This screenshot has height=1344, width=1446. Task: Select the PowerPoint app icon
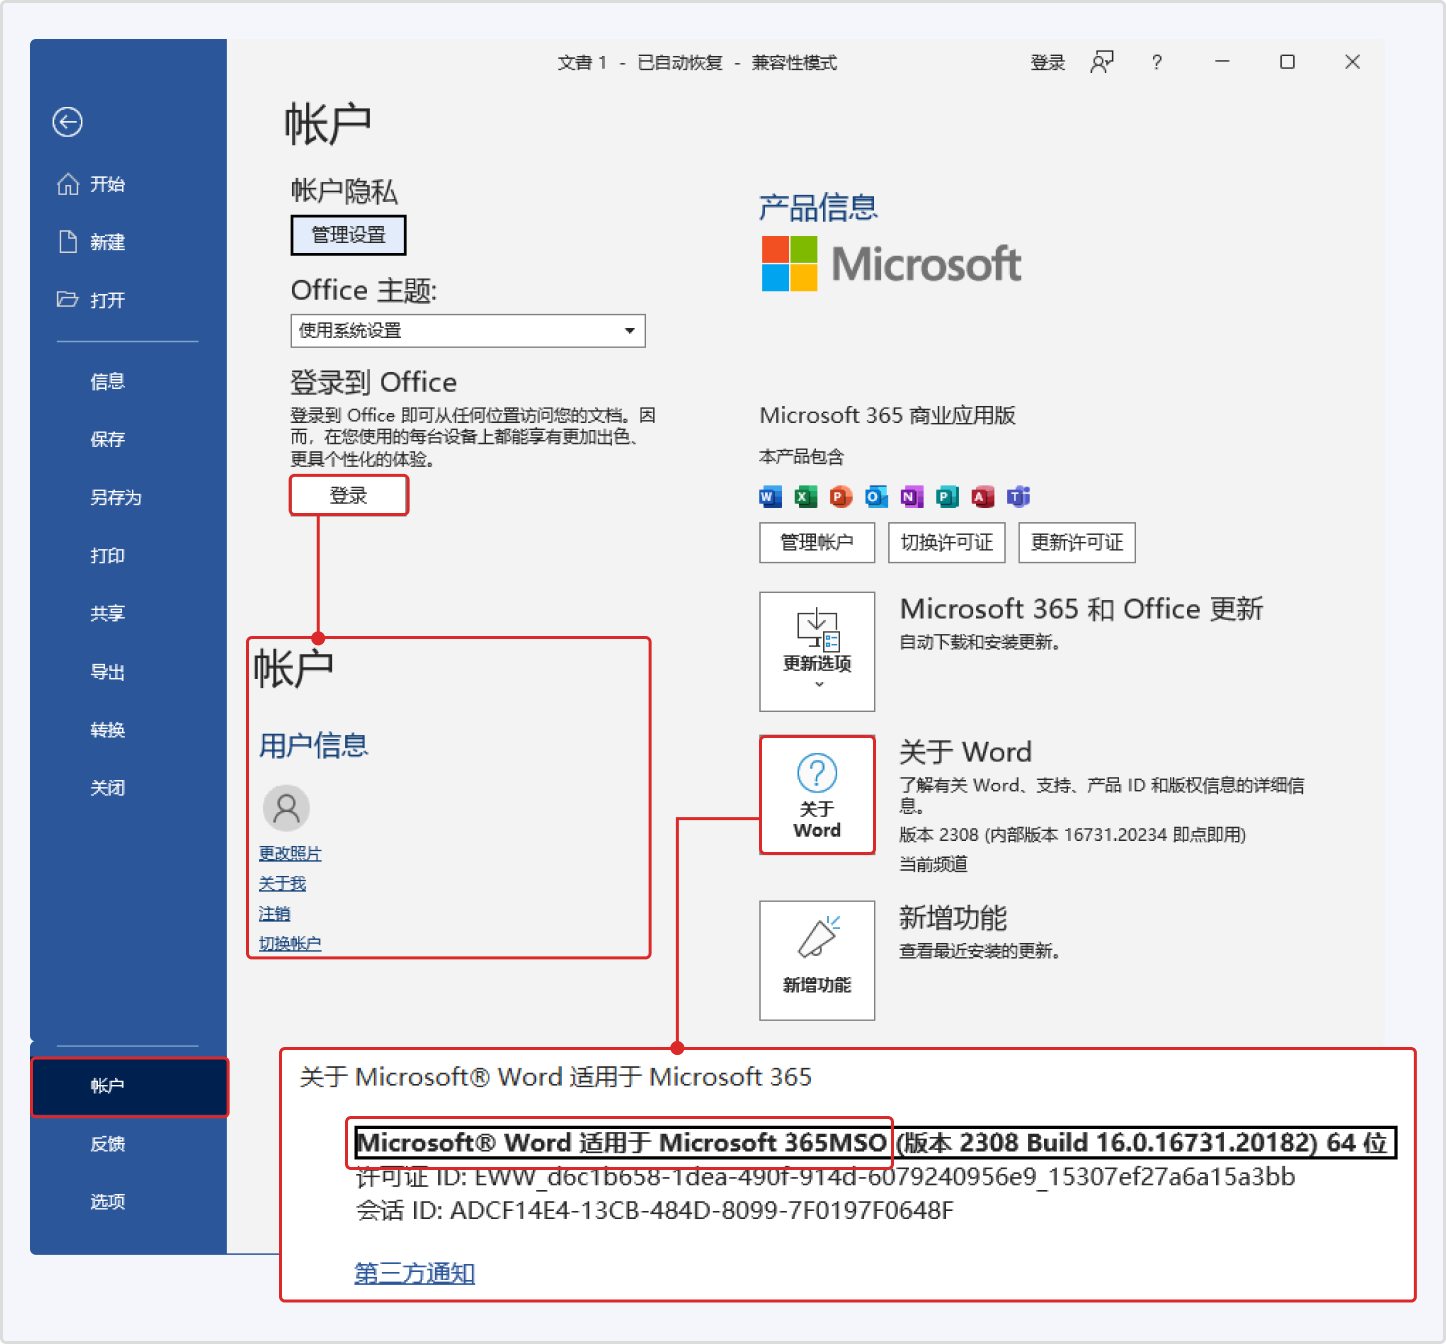pos(840,496)
